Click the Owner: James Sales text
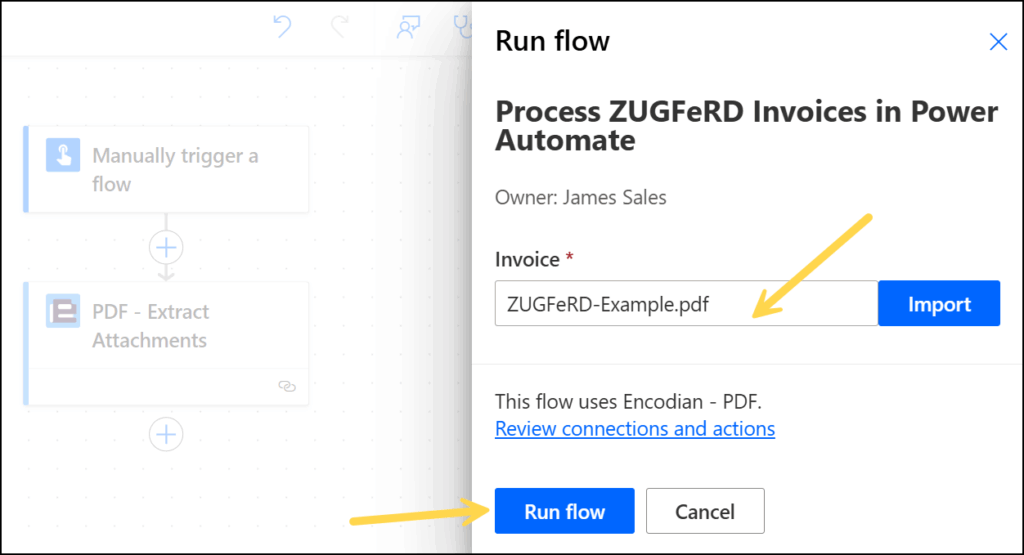The width and height of the screenshot is (1024, 555). point(581,197)
